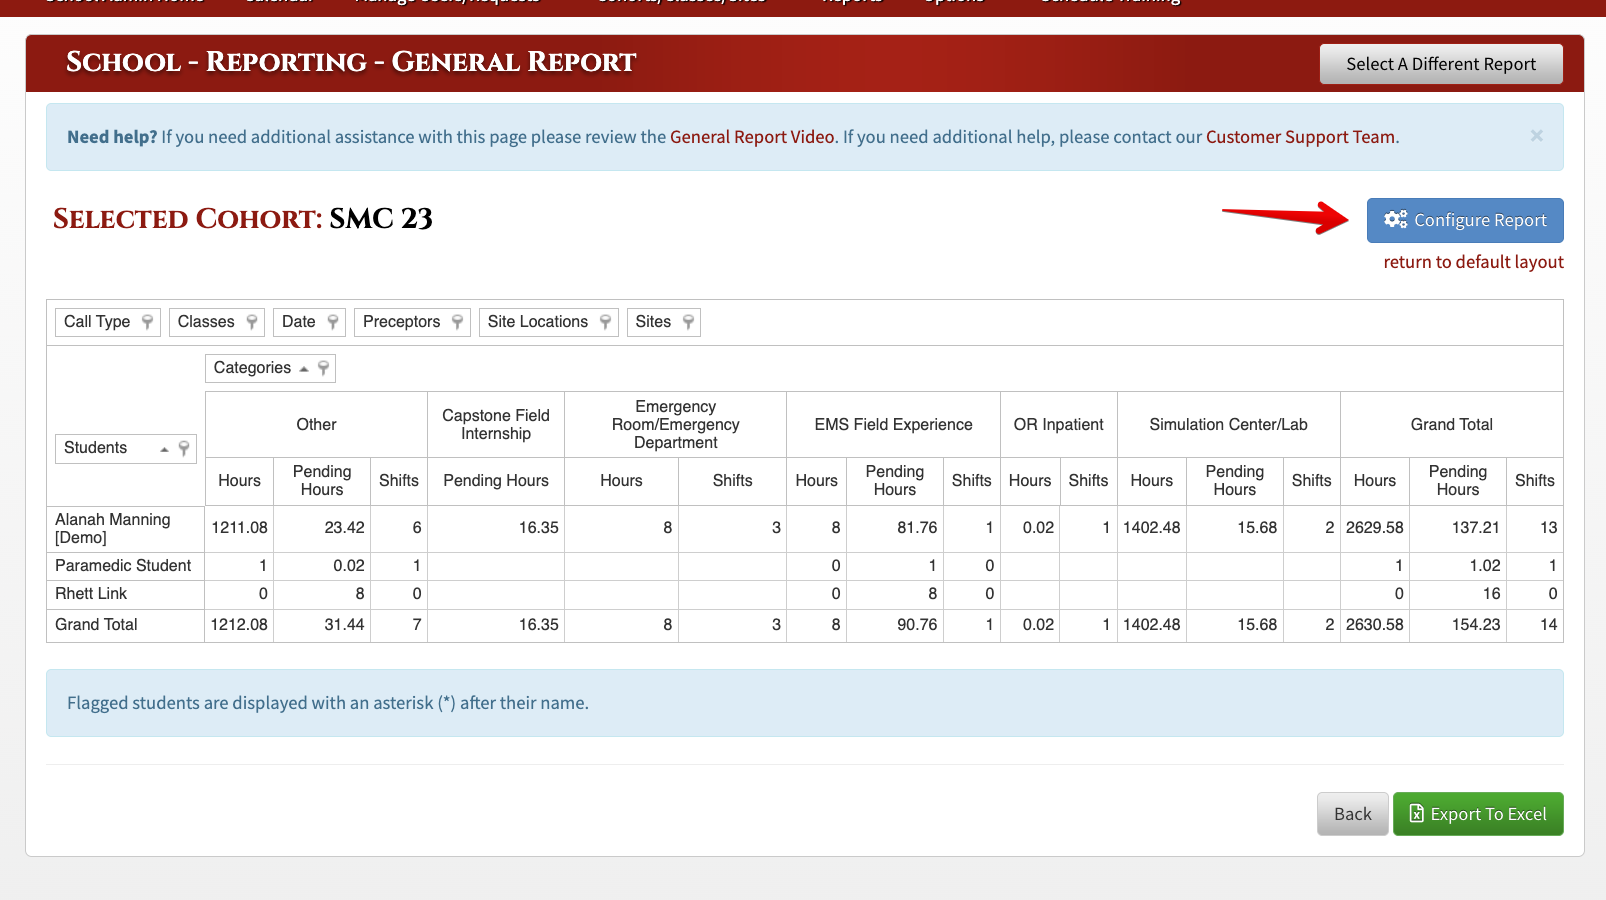Viewport: 1606px width, 900px height.
Task: Click the EMS Field Experience header
Action: point(893,425)
